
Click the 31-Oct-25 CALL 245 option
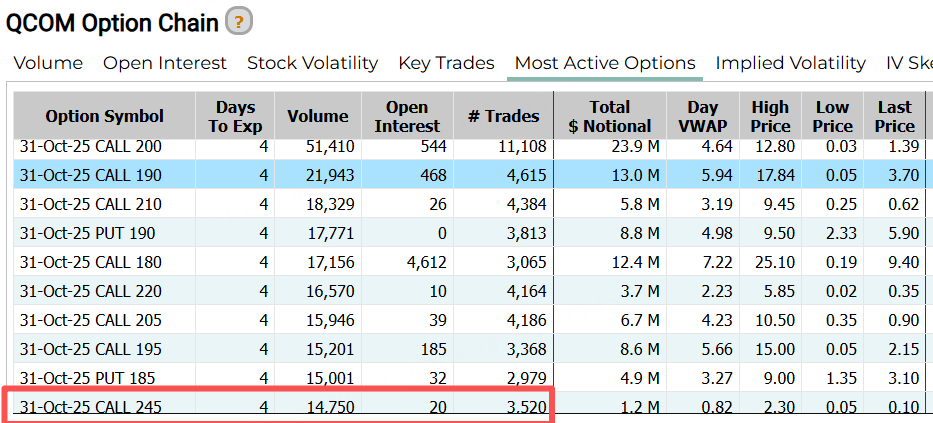click(x=91, y=407)
